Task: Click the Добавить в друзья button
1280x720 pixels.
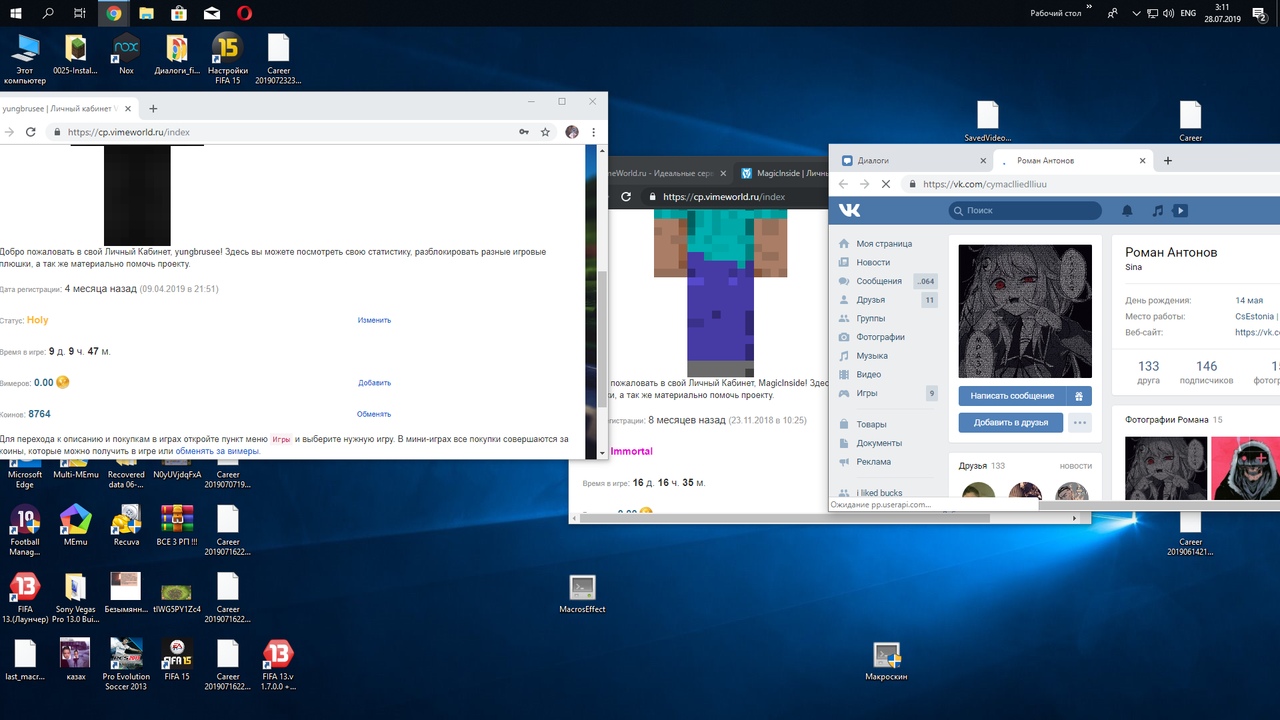Action: coord(1011,423)
